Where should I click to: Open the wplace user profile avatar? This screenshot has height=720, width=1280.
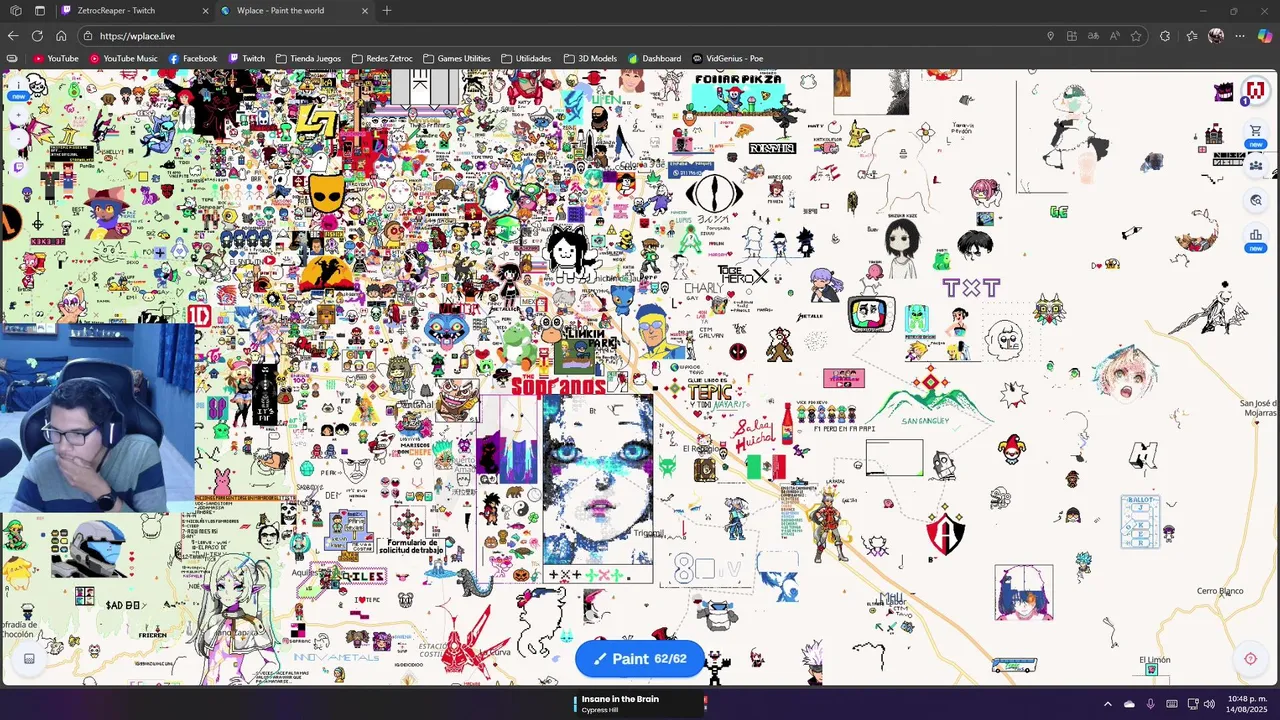tap(1255, 91)
